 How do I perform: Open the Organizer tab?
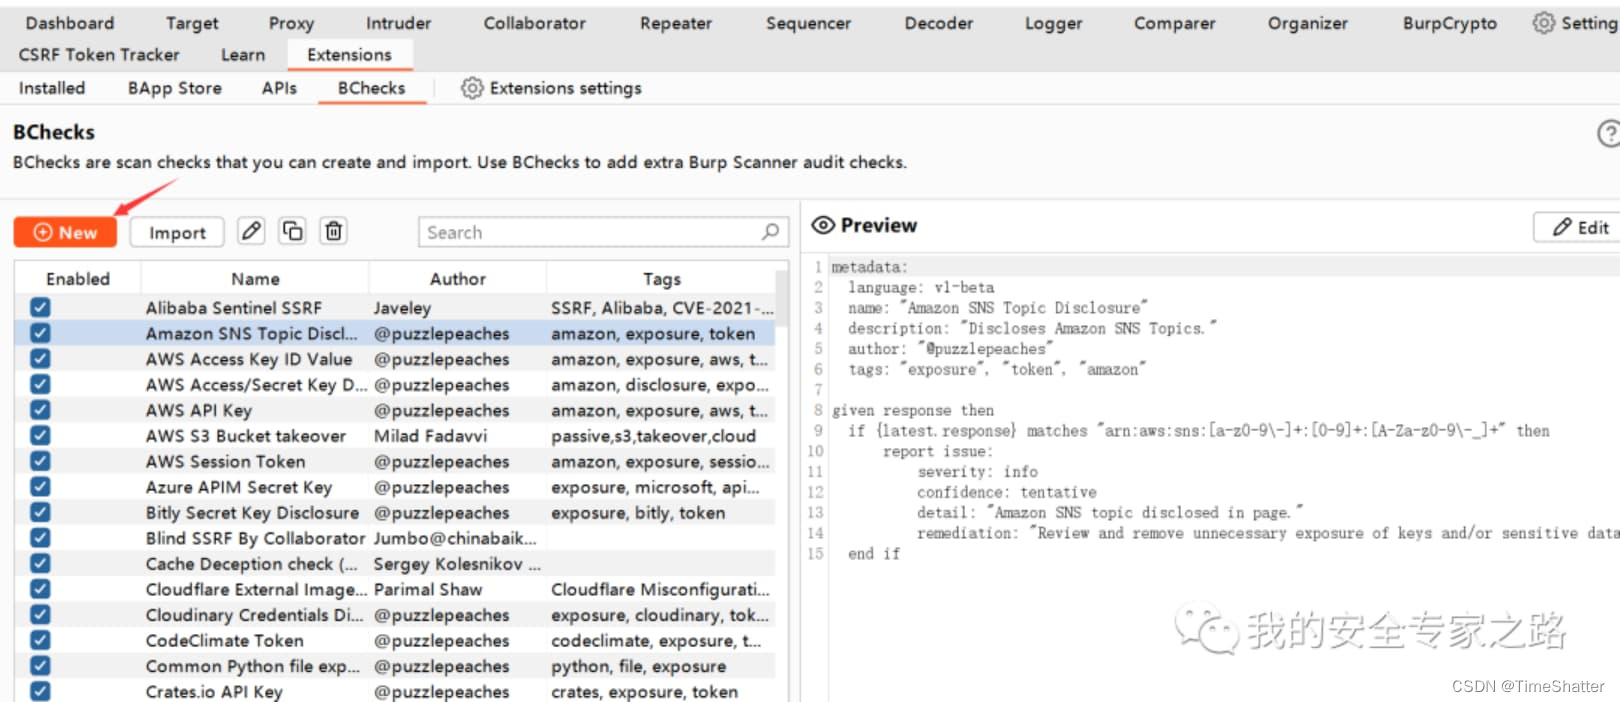(x=1307, y=23)
